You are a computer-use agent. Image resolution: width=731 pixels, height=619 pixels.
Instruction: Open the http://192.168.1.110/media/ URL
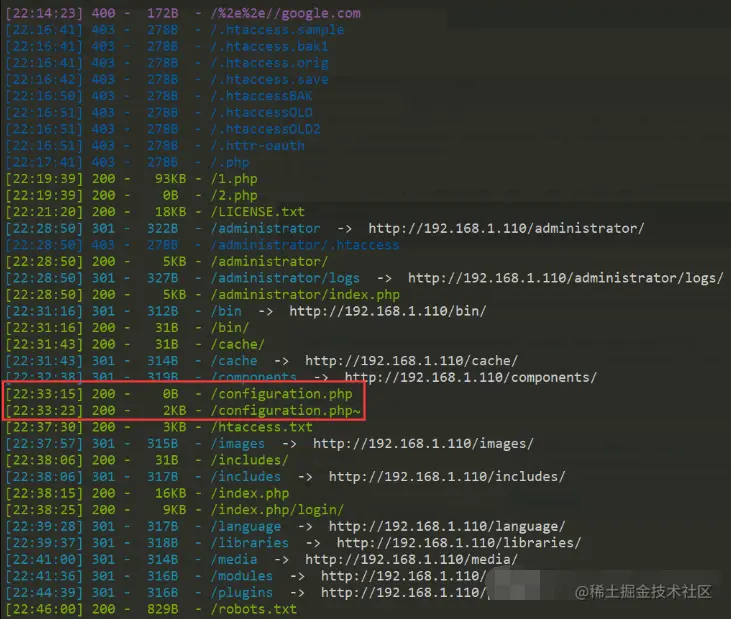tap(412, 559)
